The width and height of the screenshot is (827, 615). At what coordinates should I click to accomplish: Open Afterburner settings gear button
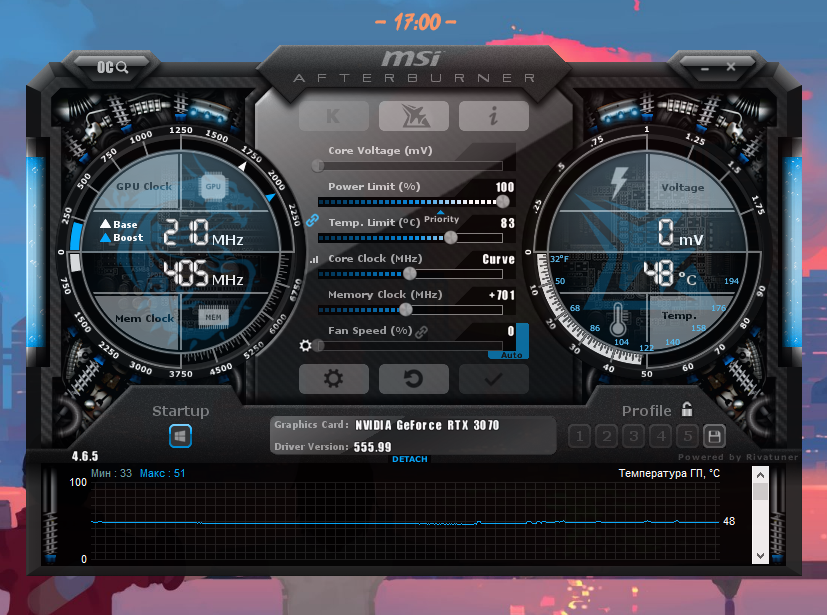(333, 379)
